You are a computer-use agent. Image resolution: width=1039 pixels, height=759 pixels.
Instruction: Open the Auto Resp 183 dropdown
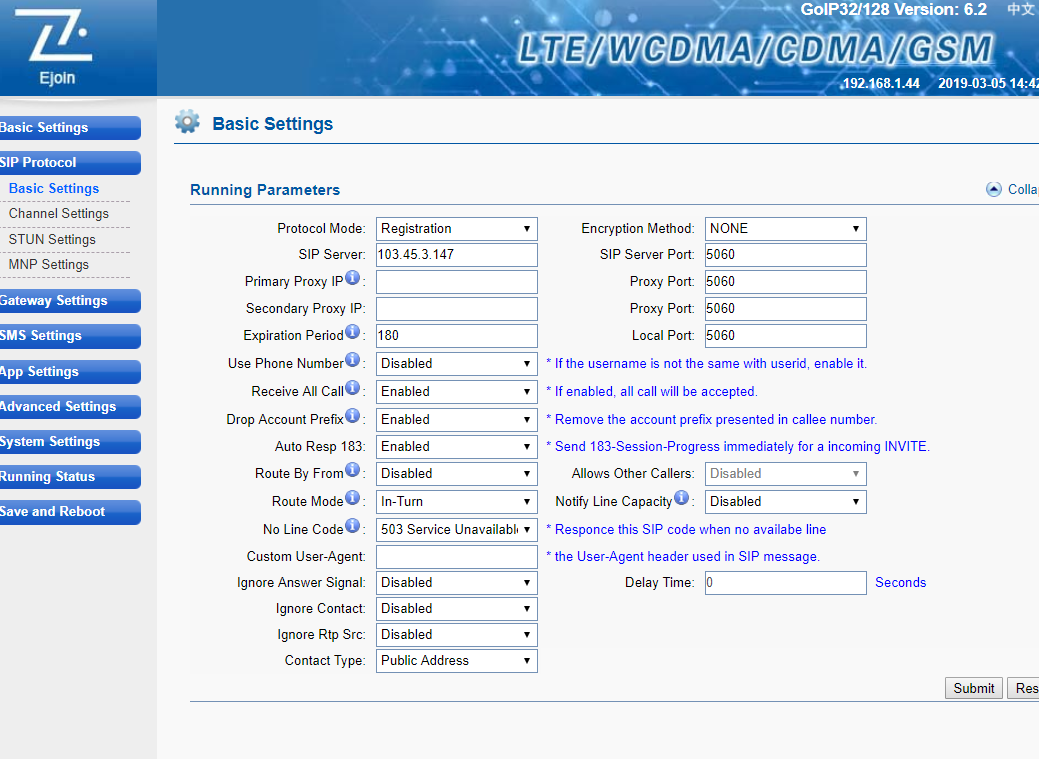pos(456,447)
